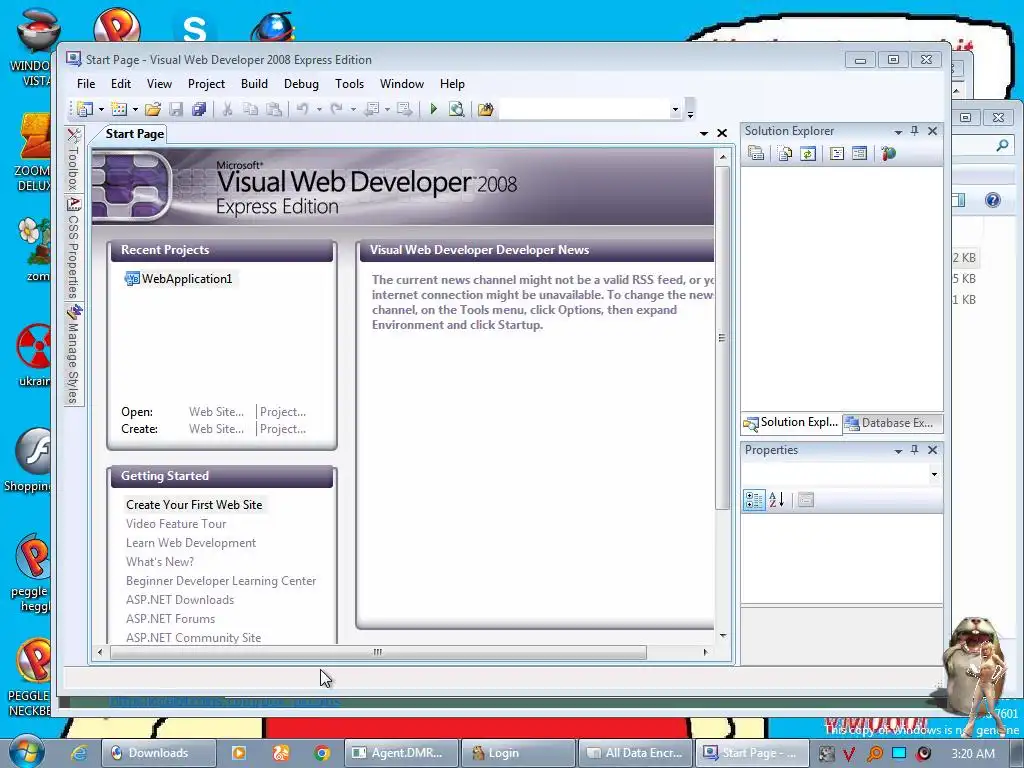1024x768 pixels.
Task: Open the Redo history dropdown arrow
Action: (353, 110)
